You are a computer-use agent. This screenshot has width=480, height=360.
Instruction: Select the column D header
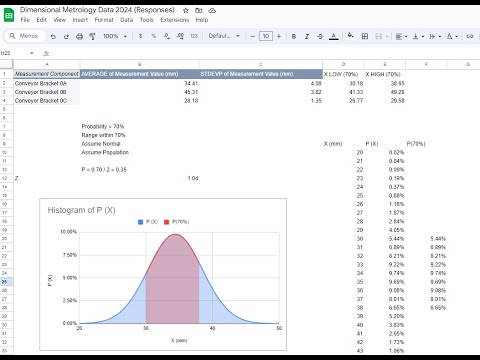point(343,64)
